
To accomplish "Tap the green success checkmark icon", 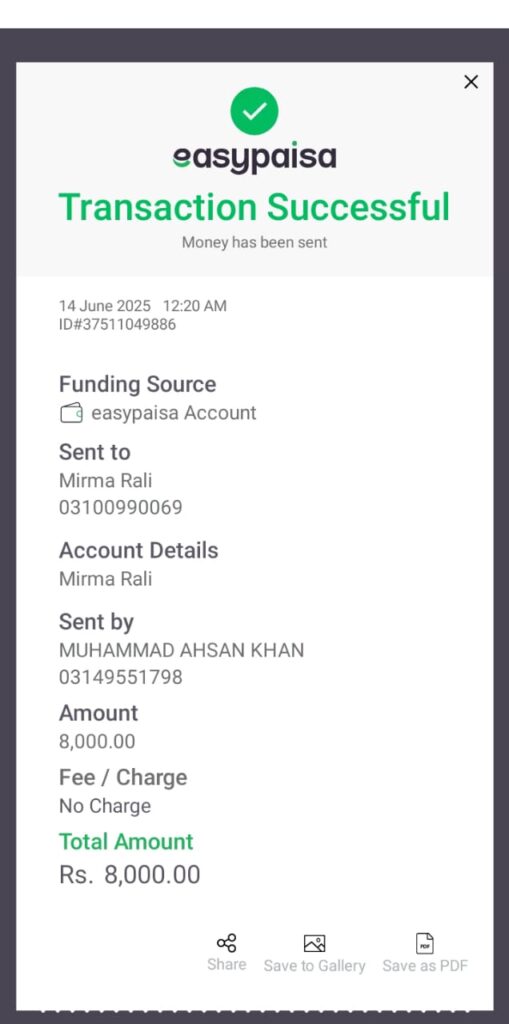I will (254, 111).
